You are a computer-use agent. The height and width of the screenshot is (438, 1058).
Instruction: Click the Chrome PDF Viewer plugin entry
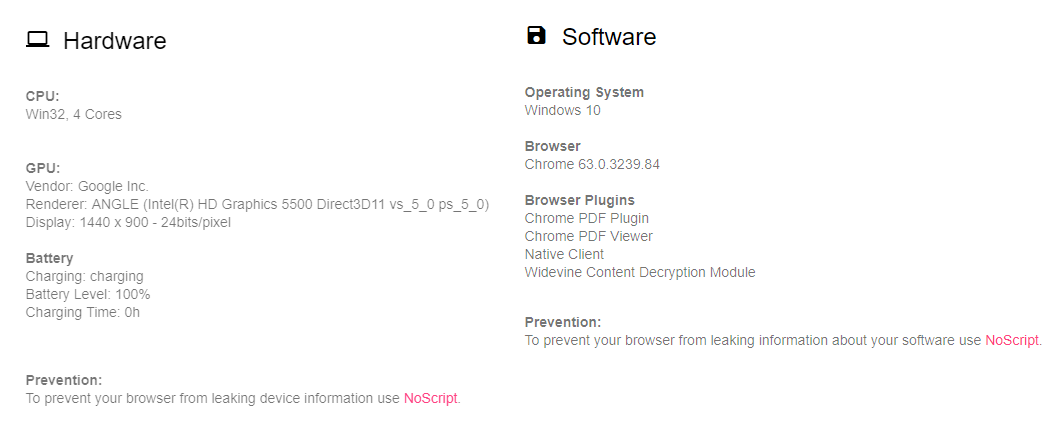[589, 236]
